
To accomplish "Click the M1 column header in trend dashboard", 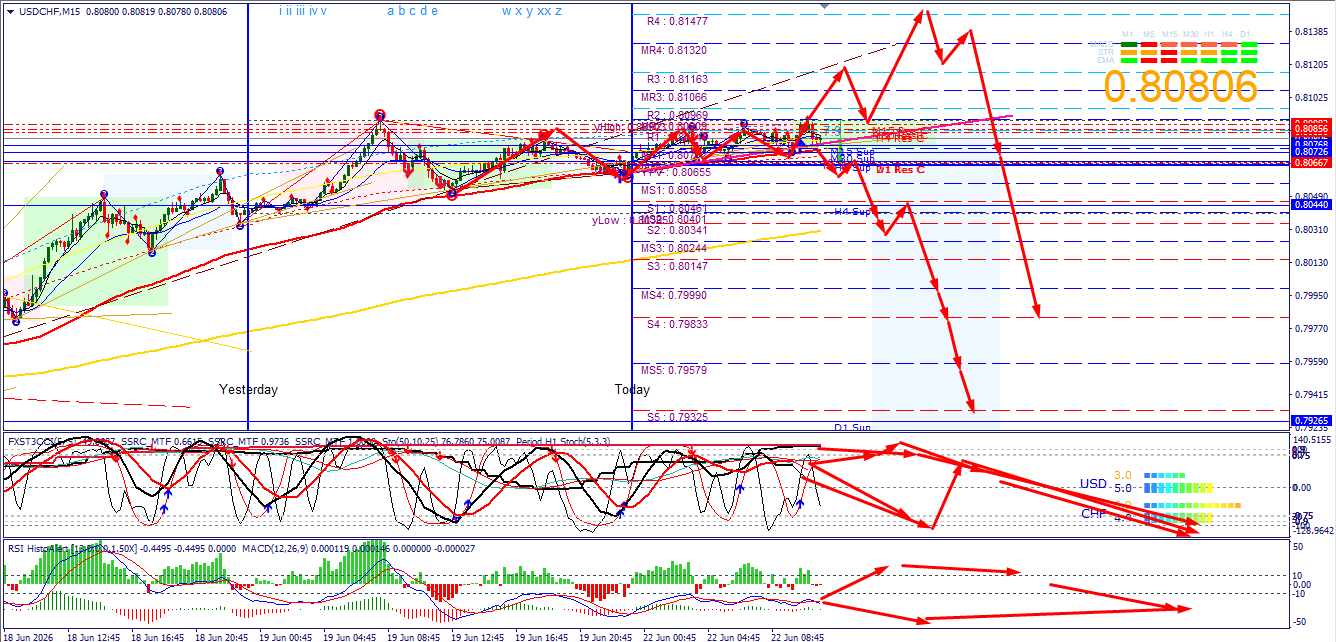I will 1128,34.
